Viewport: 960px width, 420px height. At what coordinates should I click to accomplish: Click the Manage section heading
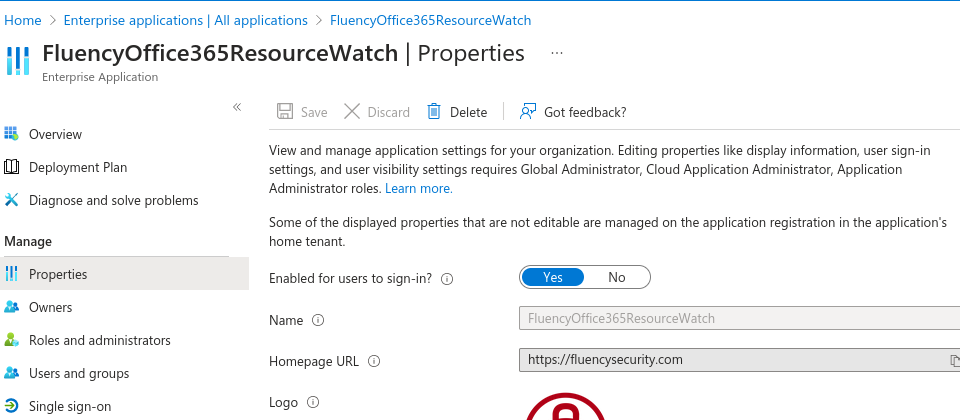(28, 241)
